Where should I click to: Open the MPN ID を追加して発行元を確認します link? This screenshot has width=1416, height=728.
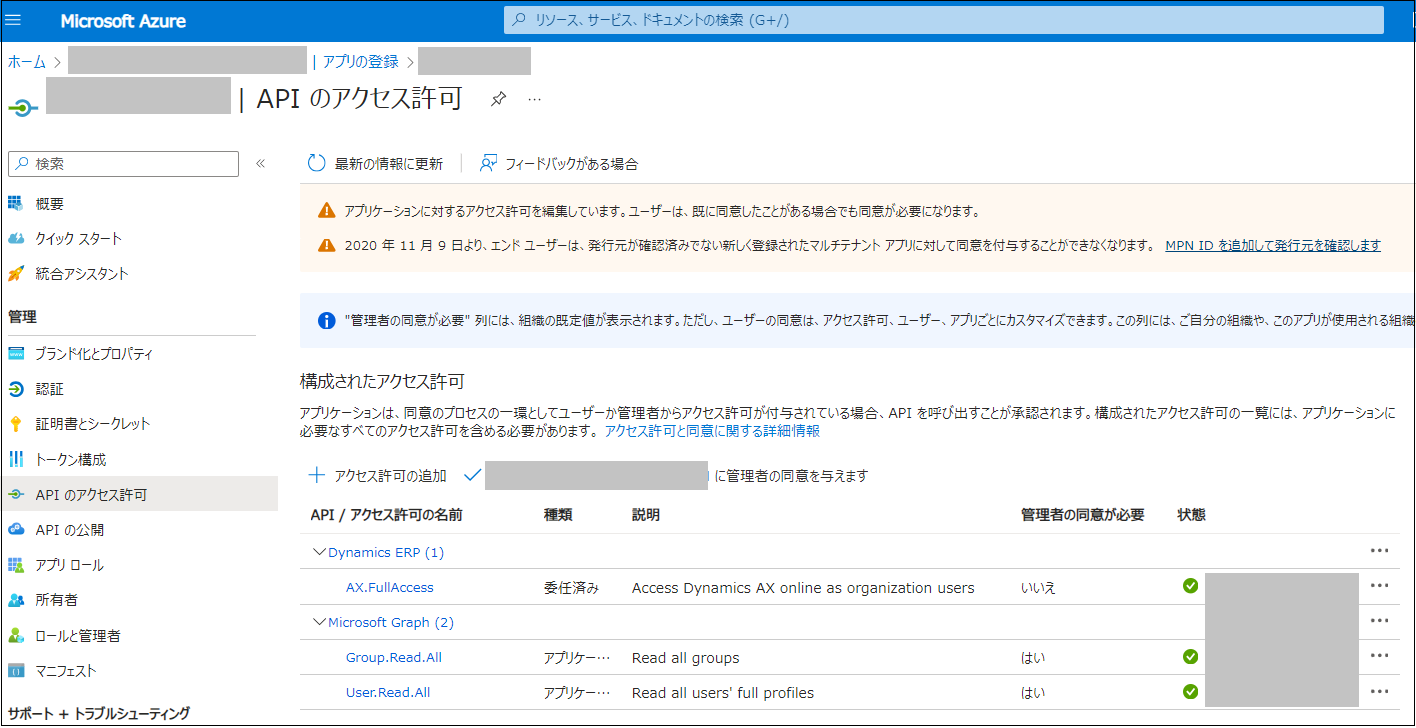point(1273,245)
